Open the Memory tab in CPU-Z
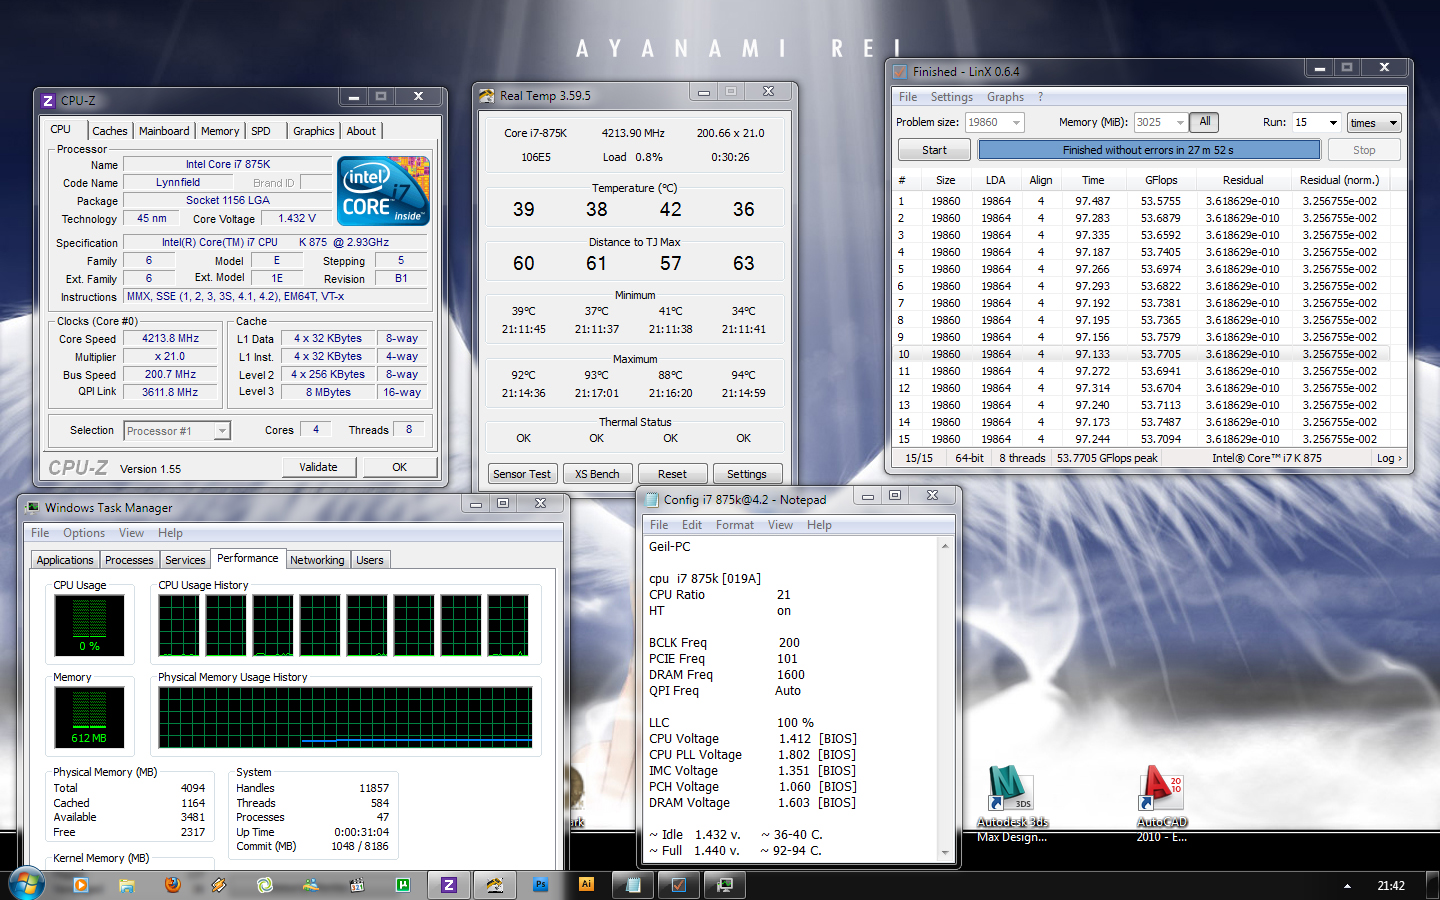The image size is (1440, 900). 220,131
